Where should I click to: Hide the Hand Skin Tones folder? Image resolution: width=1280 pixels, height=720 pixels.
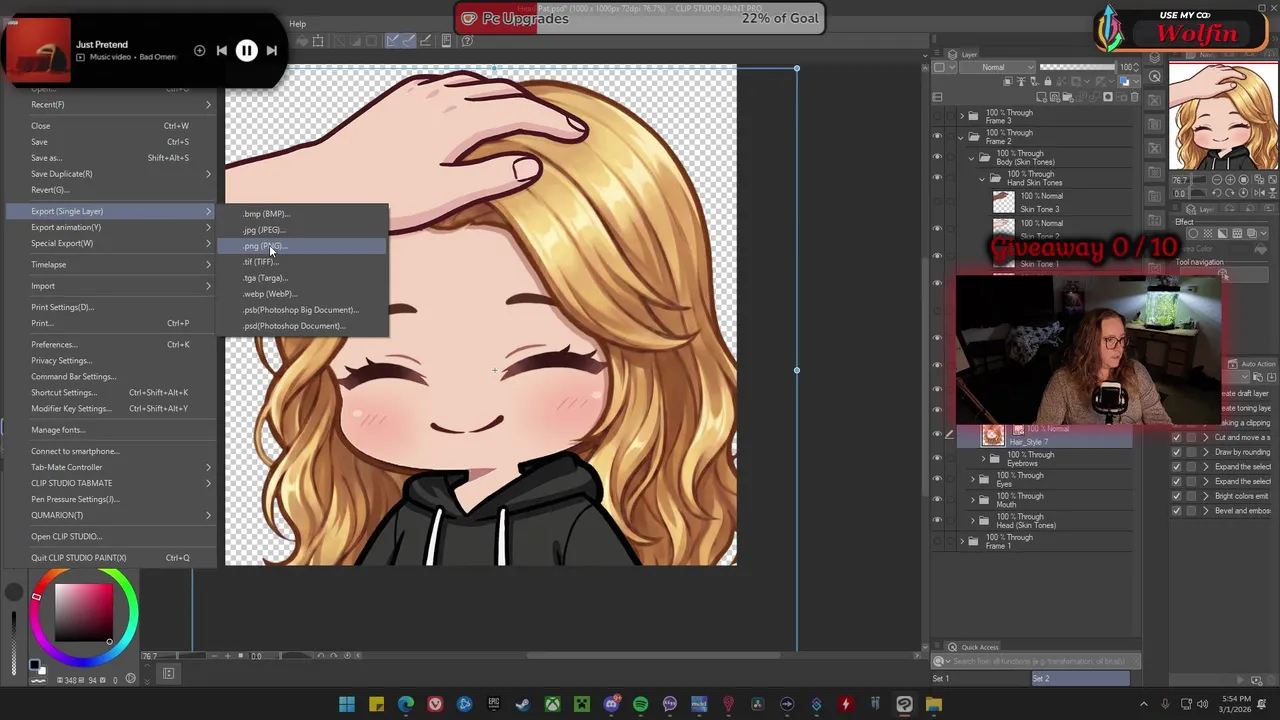click(937, 178)
